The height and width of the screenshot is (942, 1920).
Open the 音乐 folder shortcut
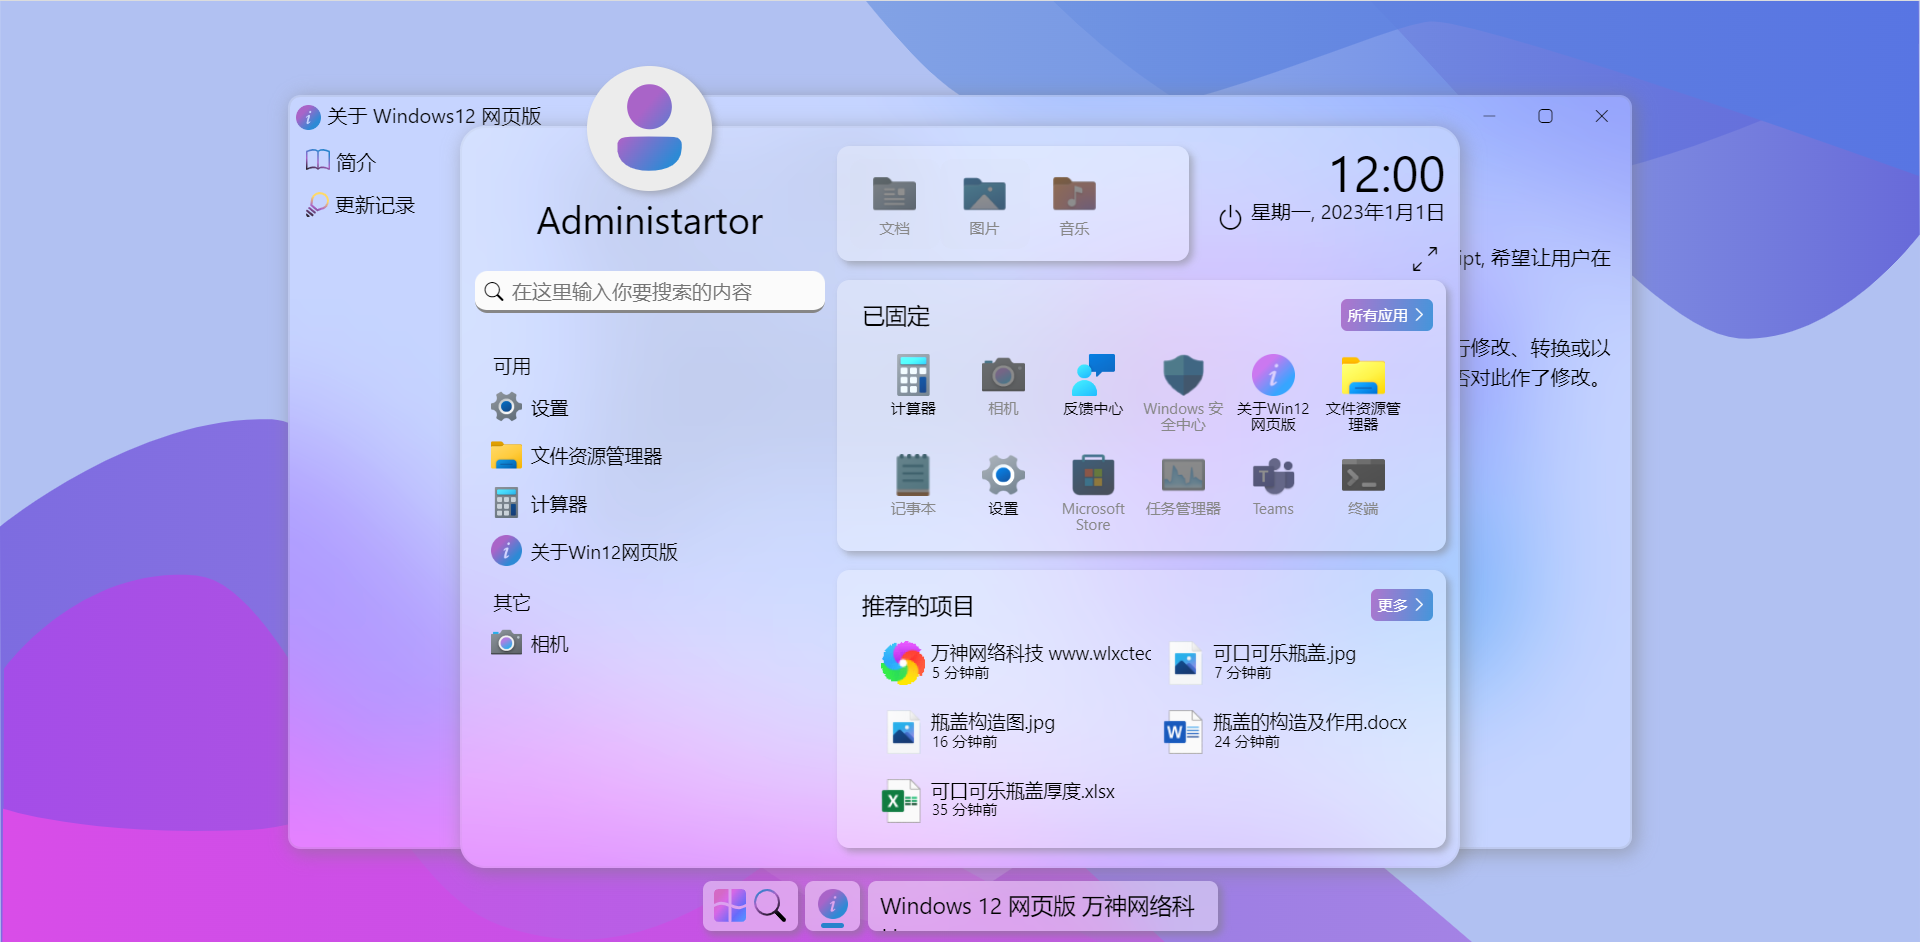click(1074, 205)
